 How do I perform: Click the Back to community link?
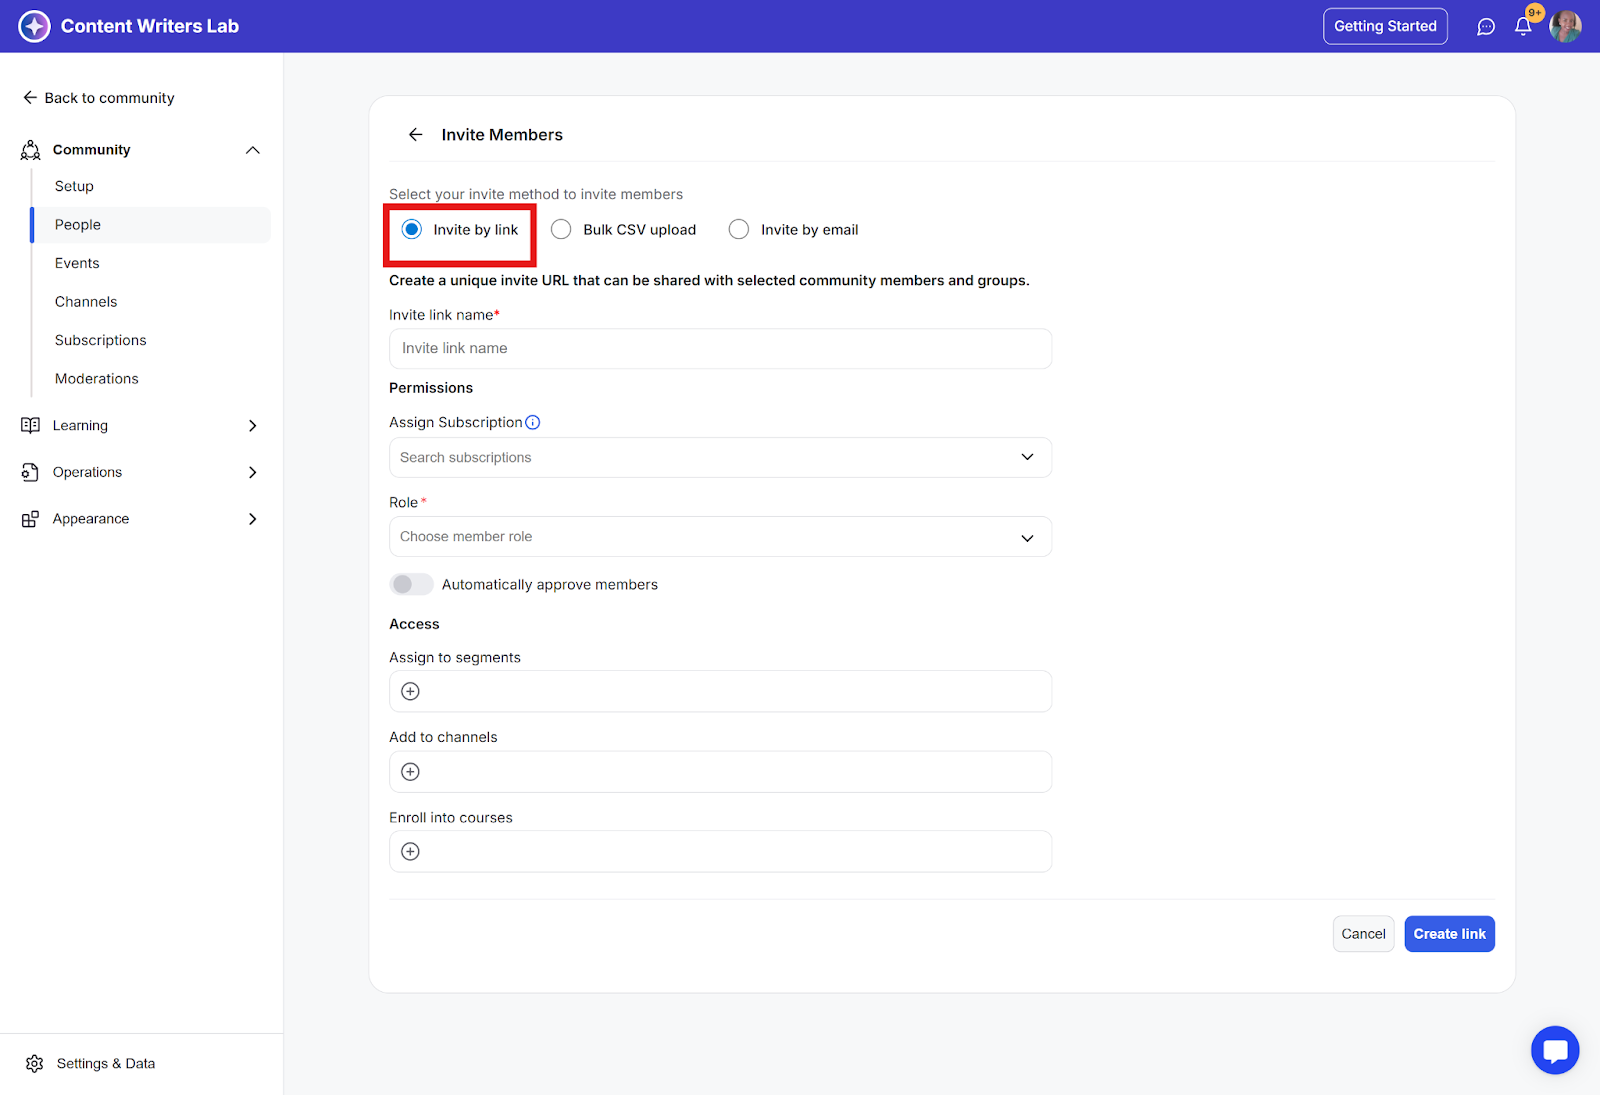(99, 98)
